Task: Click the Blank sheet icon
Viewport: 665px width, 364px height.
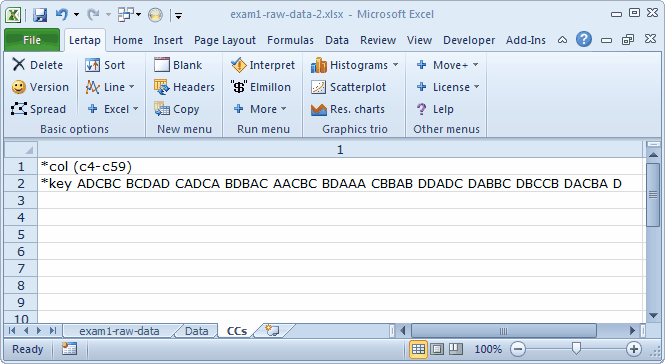Action: [x=162, y=64]
